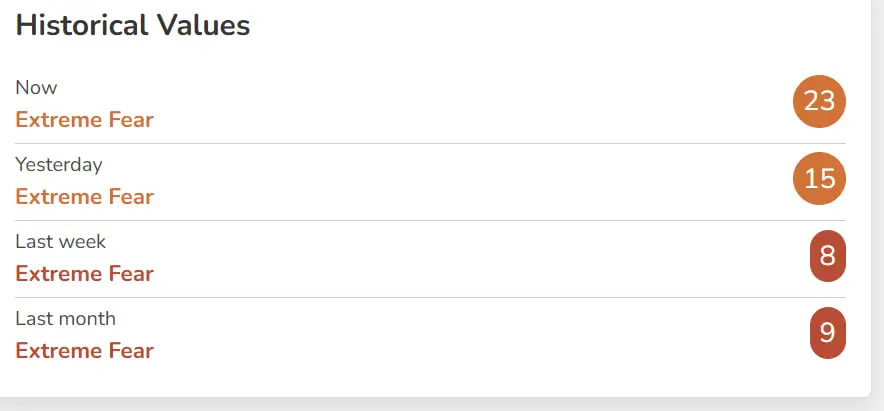This screenshot has height=411, width=884.
Task: Click the divider below Last week row
Action: click(x=431, y=297)
